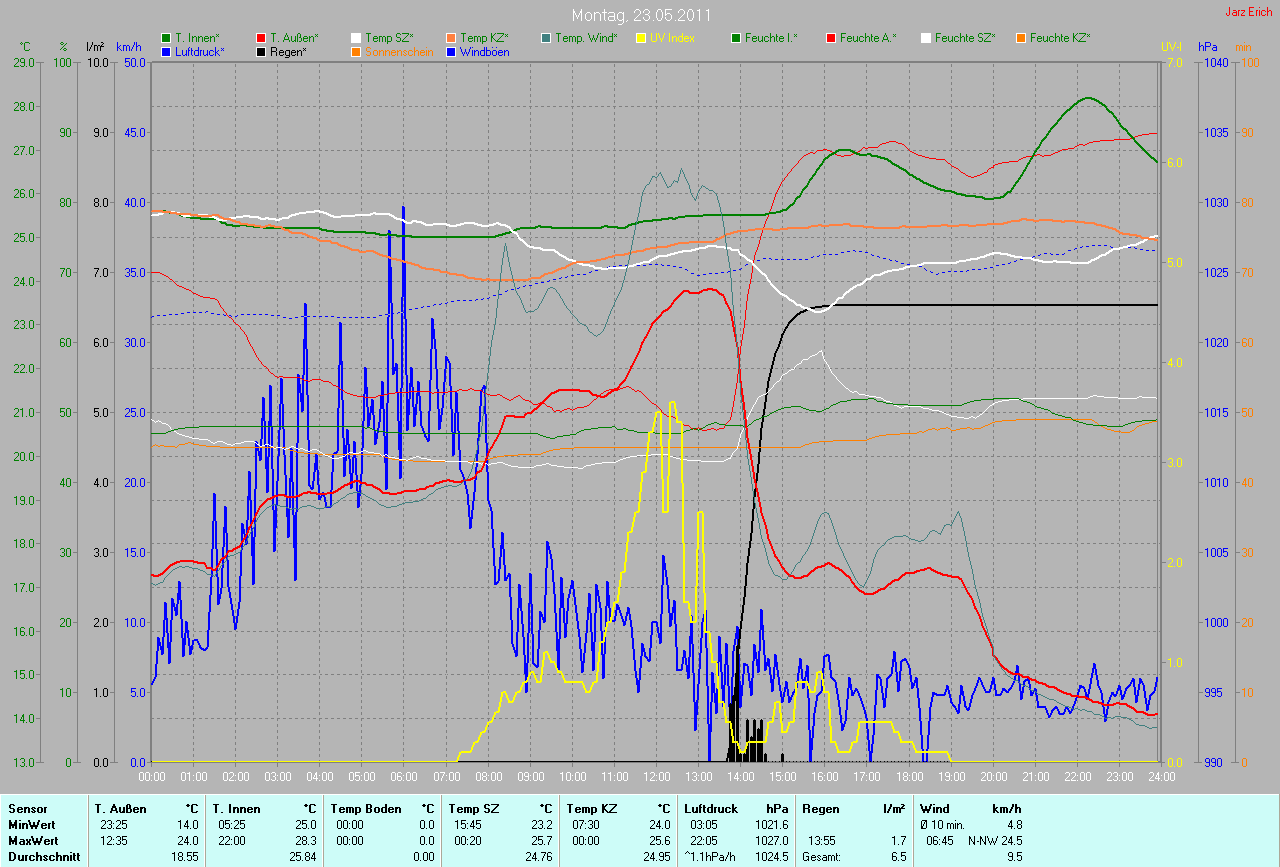The image size is (1280, 867).
Task: Click the orange Temp KZ legend marker
Action: 451,38
